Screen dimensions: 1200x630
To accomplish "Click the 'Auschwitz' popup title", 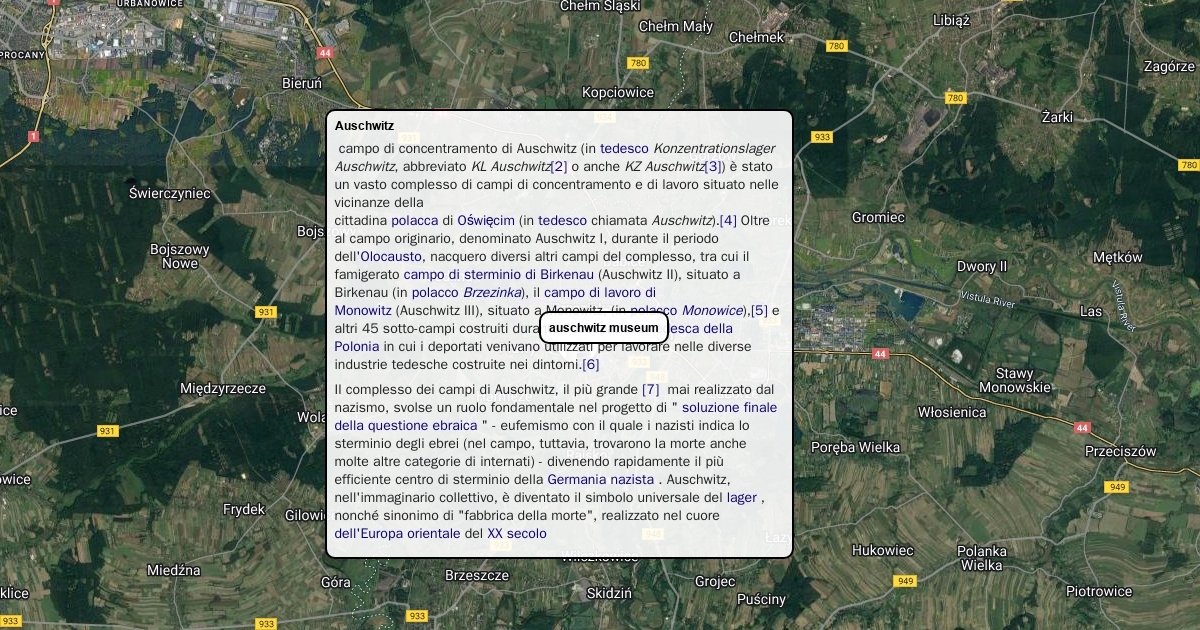I will click(364, 126).
